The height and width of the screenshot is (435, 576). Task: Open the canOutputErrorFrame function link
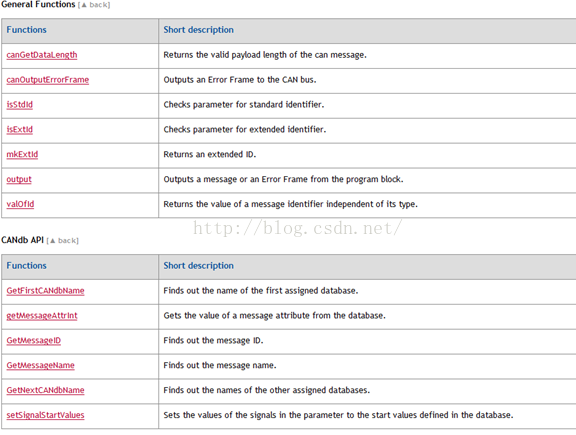click(x=47, y=80)
